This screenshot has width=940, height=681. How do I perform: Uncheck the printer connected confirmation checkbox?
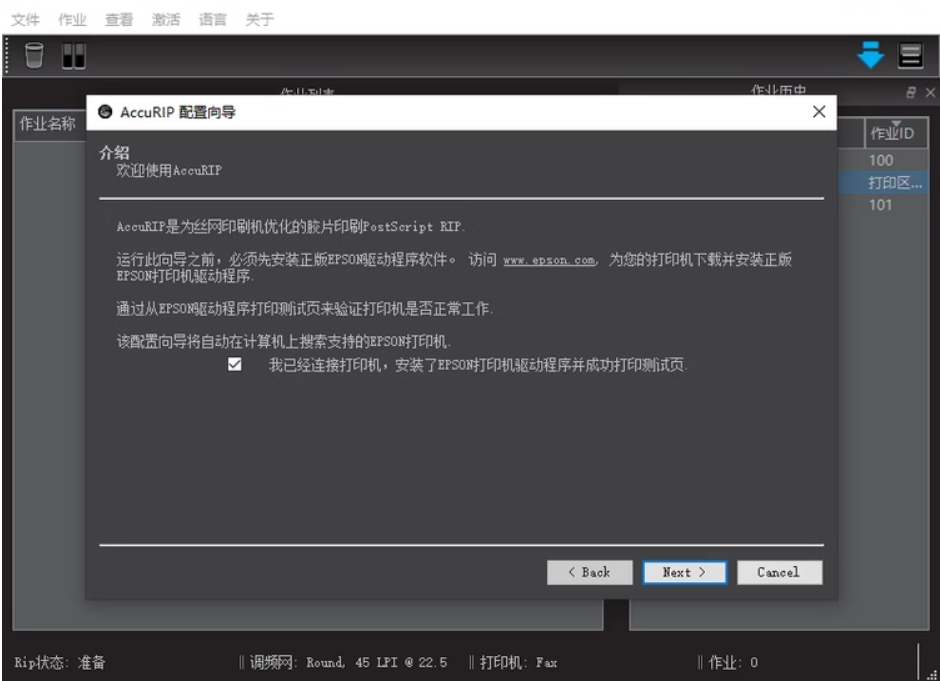[234, 364]
